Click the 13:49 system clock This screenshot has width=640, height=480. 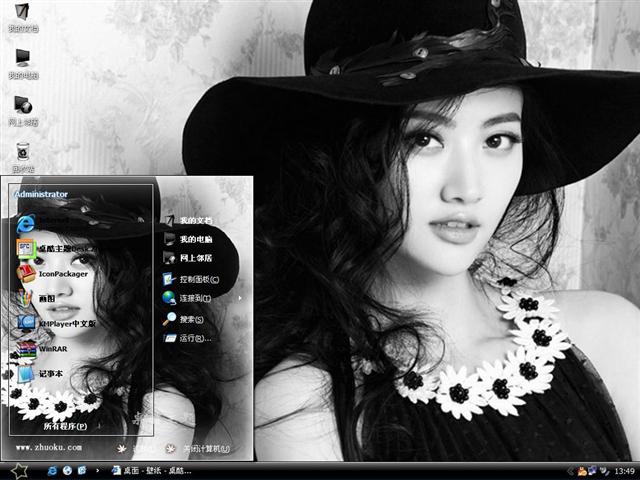tap(624, 471)
